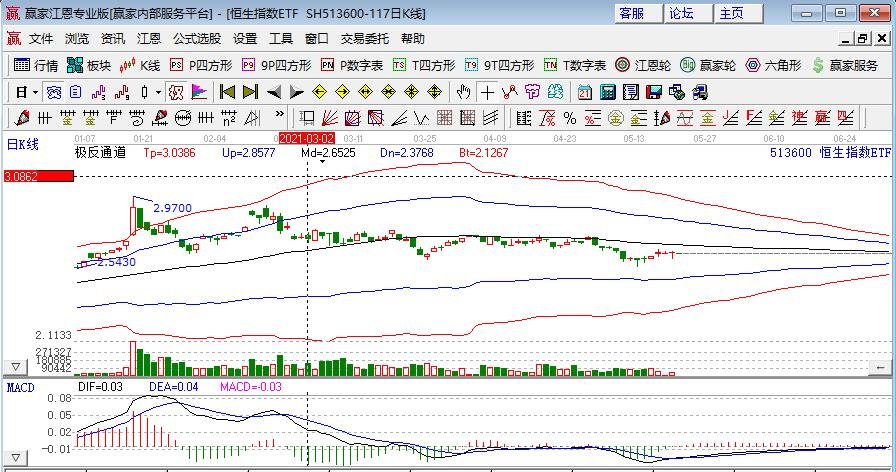Open the P数字表 tool
The width and height of the screenshot is (896, 472).
pyautogui.click(x=351, y=66)
